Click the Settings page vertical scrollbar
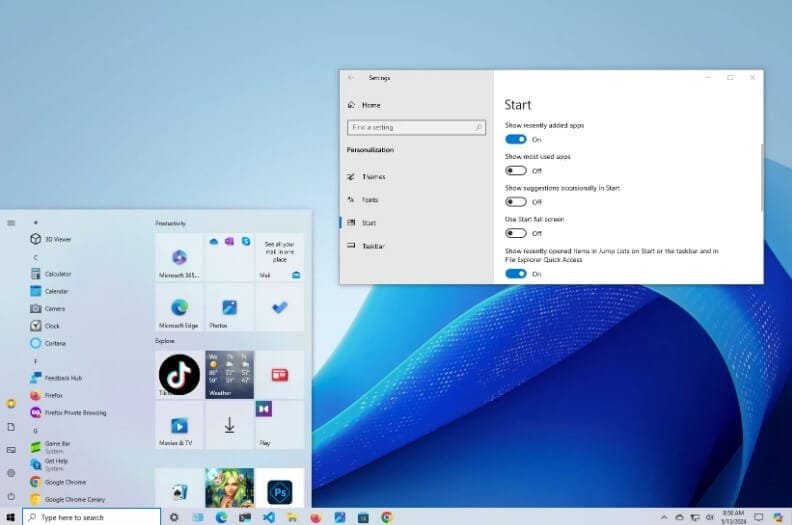 coord(761,175)
